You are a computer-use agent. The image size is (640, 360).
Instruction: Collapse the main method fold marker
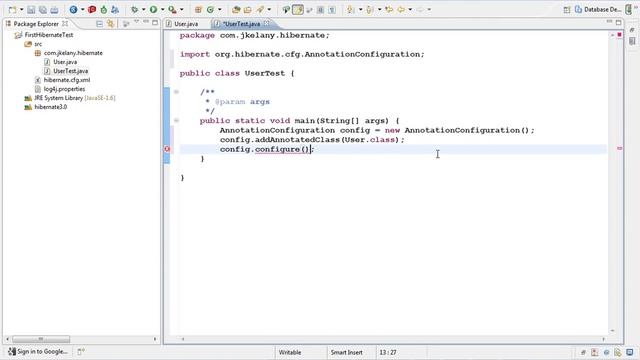176,120
